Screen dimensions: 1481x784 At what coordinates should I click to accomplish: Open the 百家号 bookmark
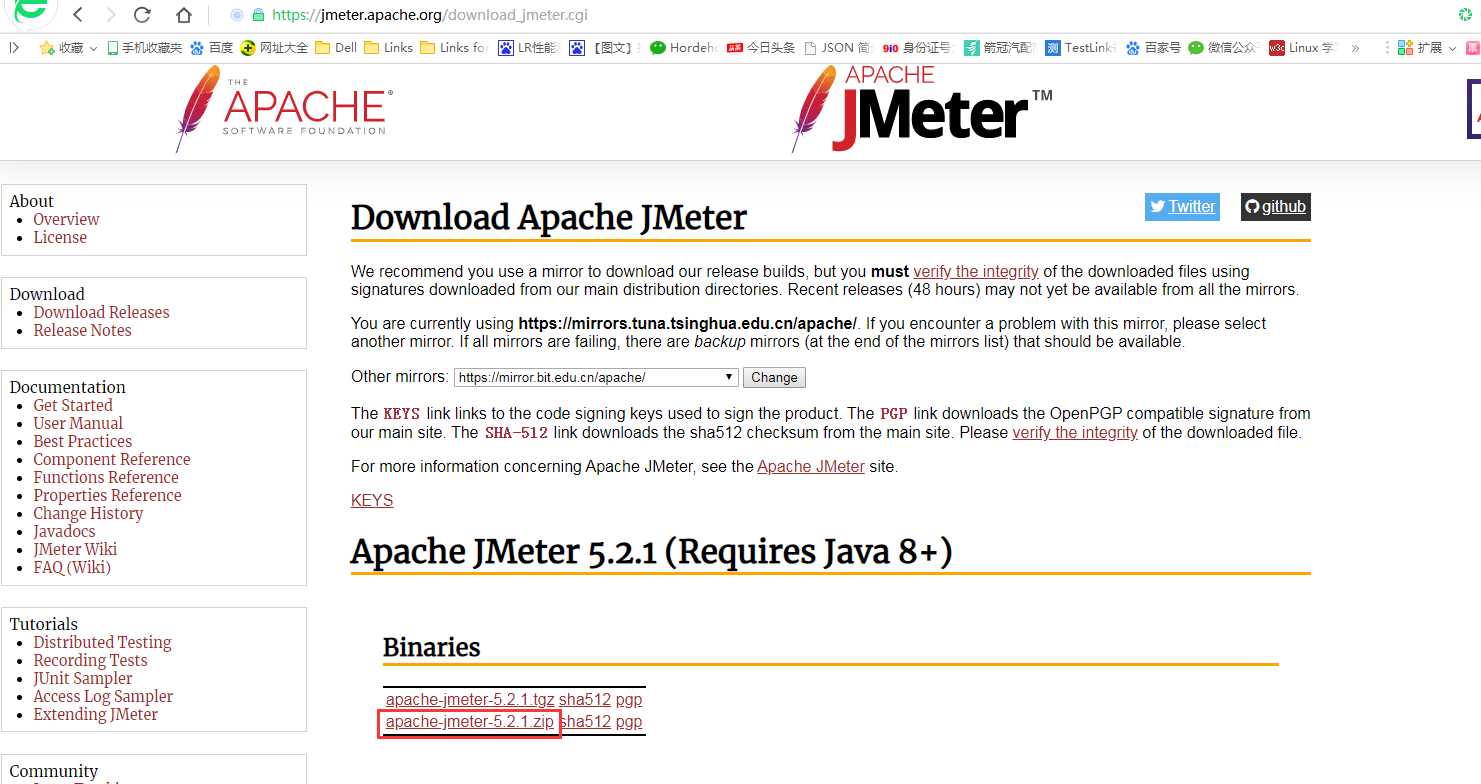[x=1153, y=47]
